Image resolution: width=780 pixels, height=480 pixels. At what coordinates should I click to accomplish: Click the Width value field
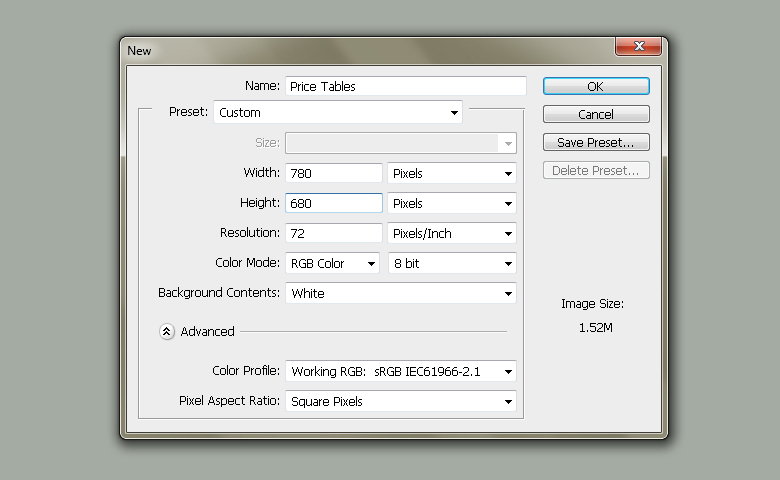click(x=334, y=174)
